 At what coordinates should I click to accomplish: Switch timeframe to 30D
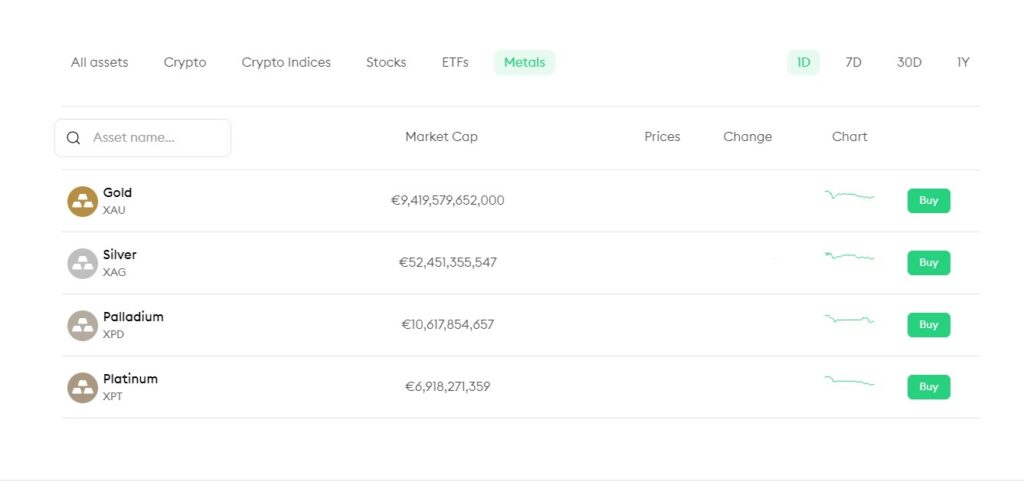(909, 63)
